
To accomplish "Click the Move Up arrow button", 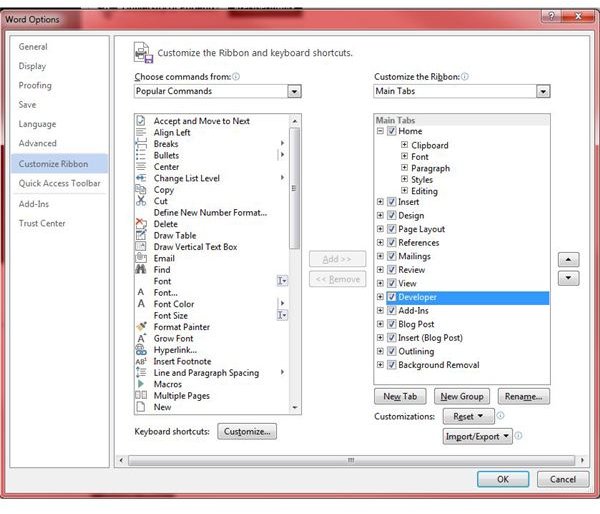I will click(x=568, y=259).
